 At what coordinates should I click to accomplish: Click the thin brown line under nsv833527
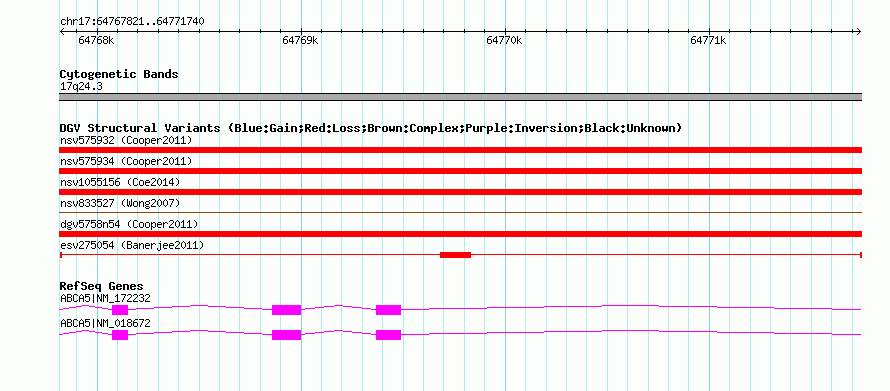[x=460, y=212]
